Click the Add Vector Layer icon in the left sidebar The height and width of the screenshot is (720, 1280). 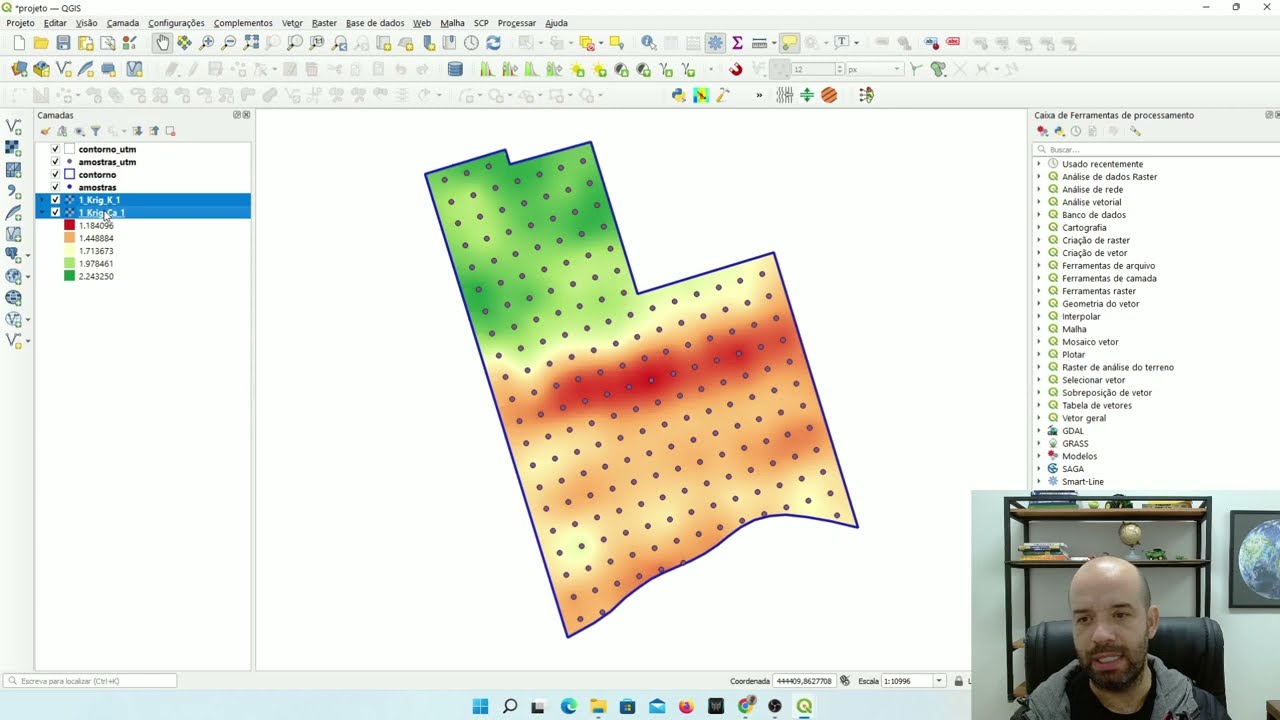point(14,127)
